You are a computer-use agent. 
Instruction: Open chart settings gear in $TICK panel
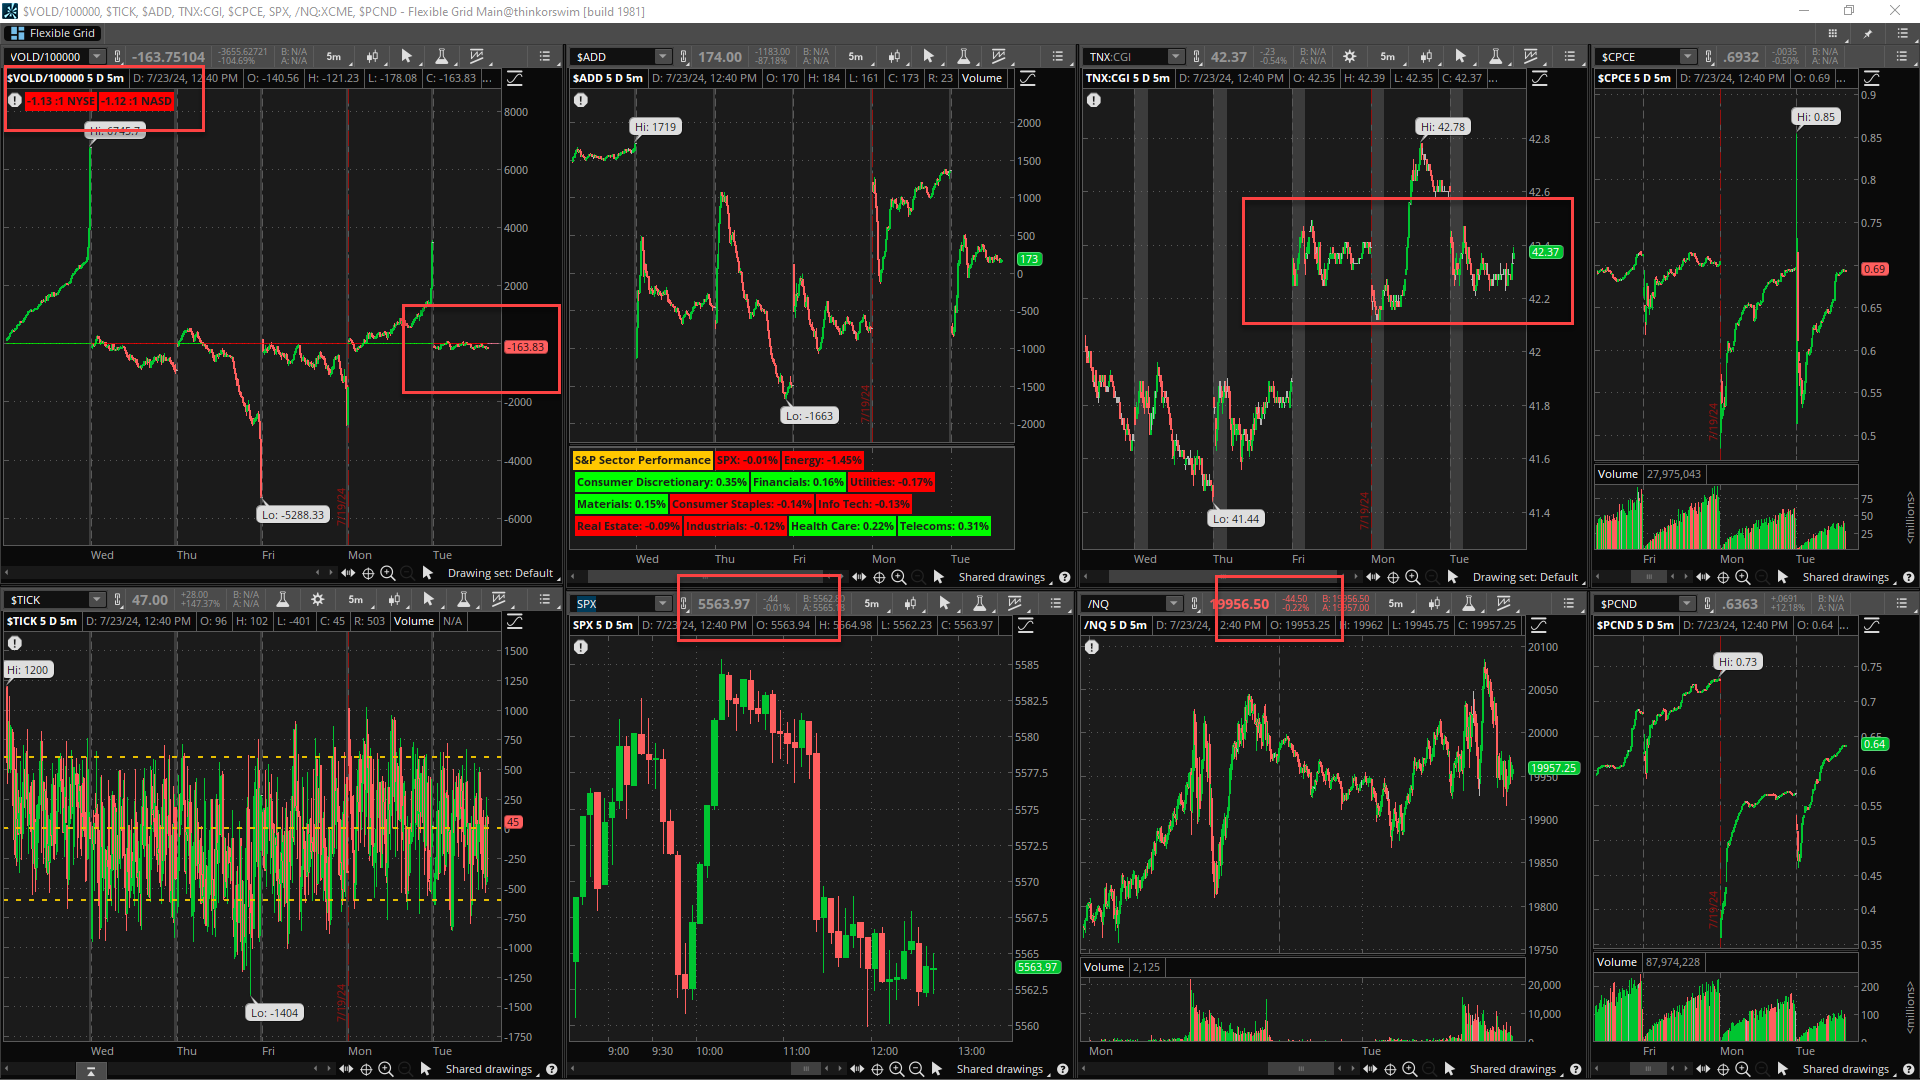point(317,600)
